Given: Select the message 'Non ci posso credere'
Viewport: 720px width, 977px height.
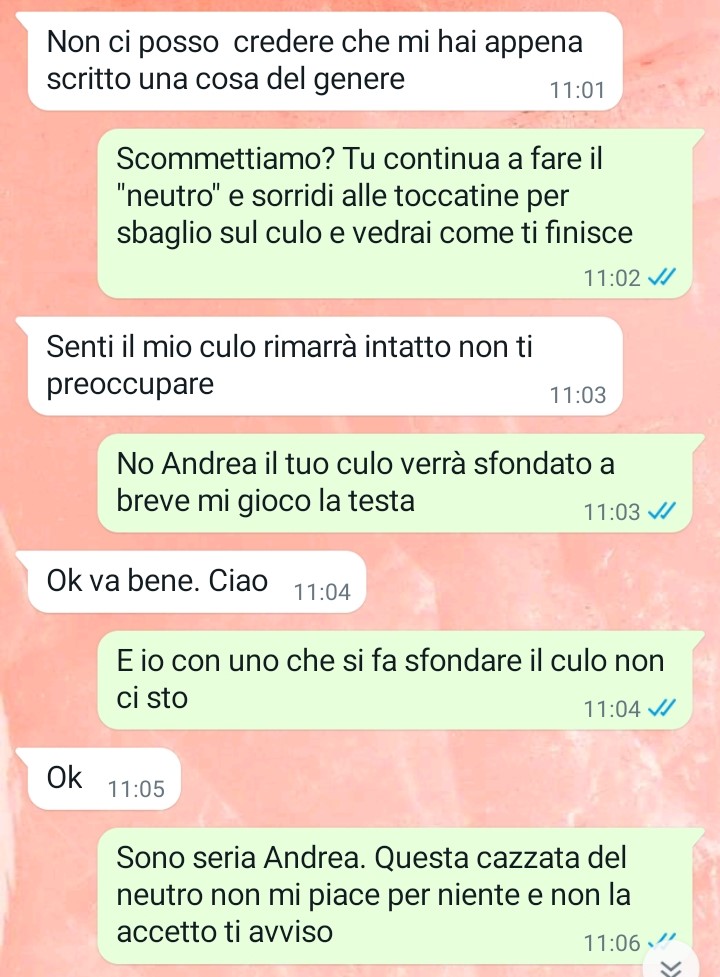Looking at the screenshot, I should click(x=325, y=61).
